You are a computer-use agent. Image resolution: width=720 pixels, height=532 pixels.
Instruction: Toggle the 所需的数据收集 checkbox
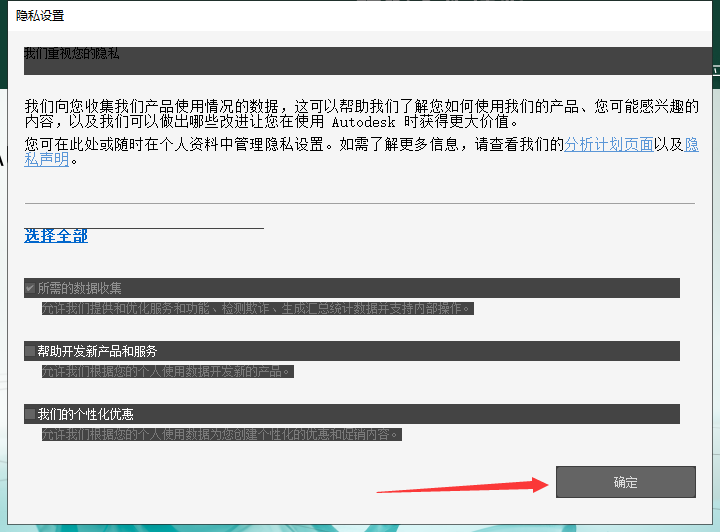point(30,288)
